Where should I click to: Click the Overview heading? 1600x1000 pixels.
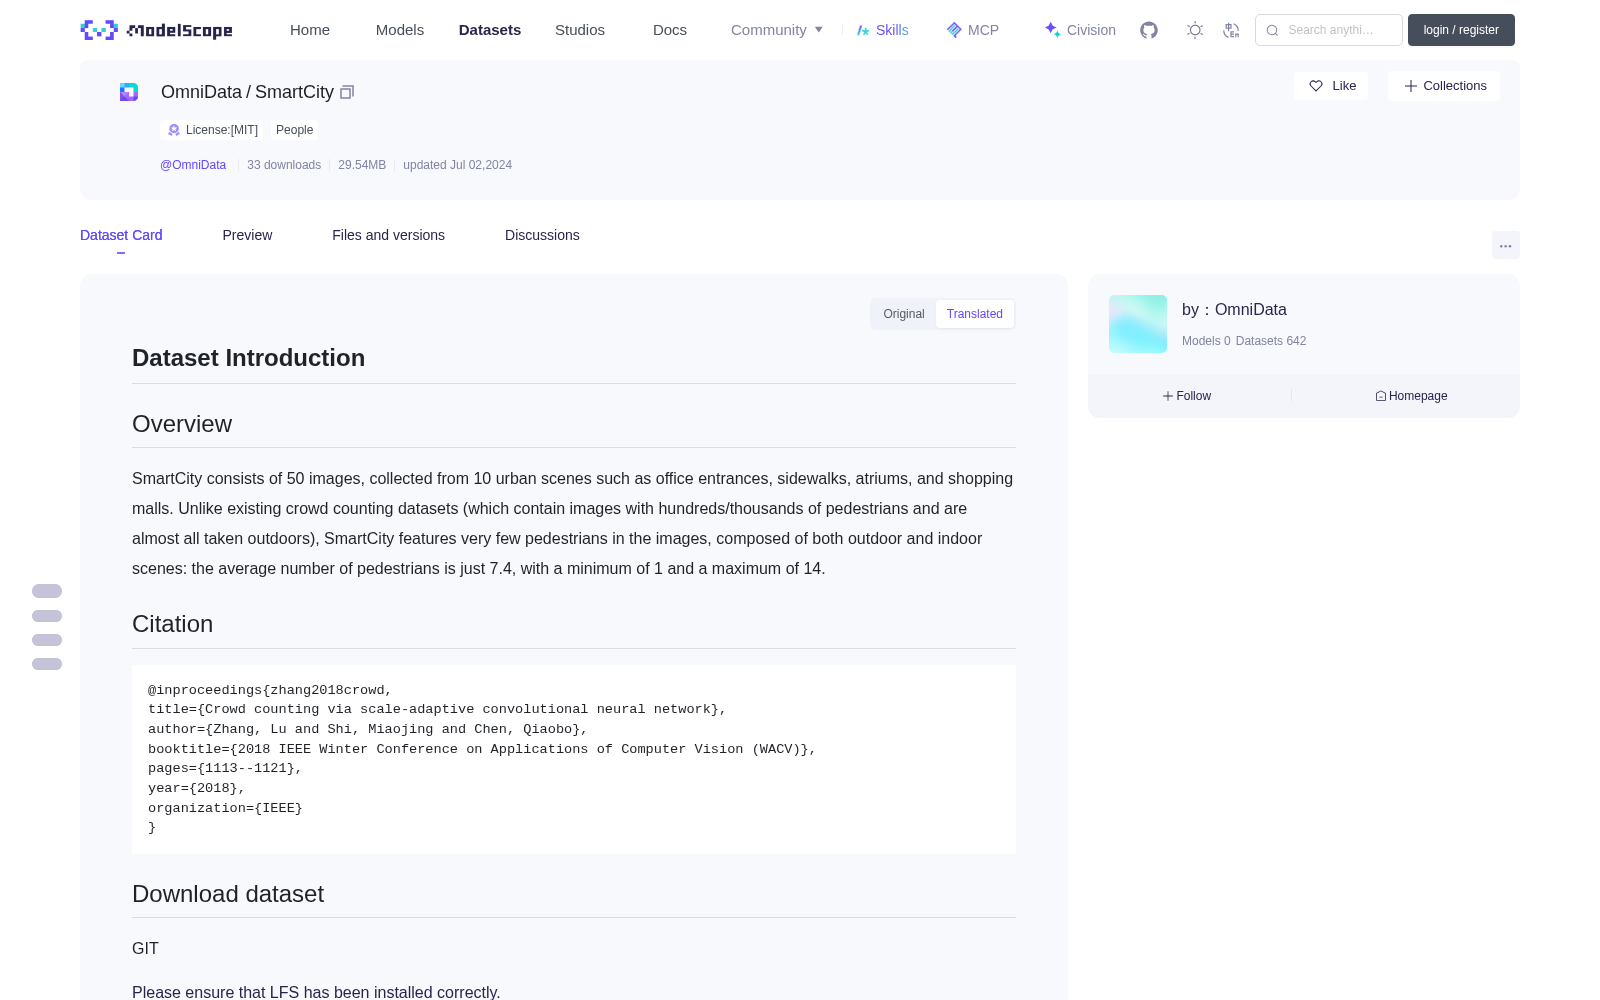[182, 424]
